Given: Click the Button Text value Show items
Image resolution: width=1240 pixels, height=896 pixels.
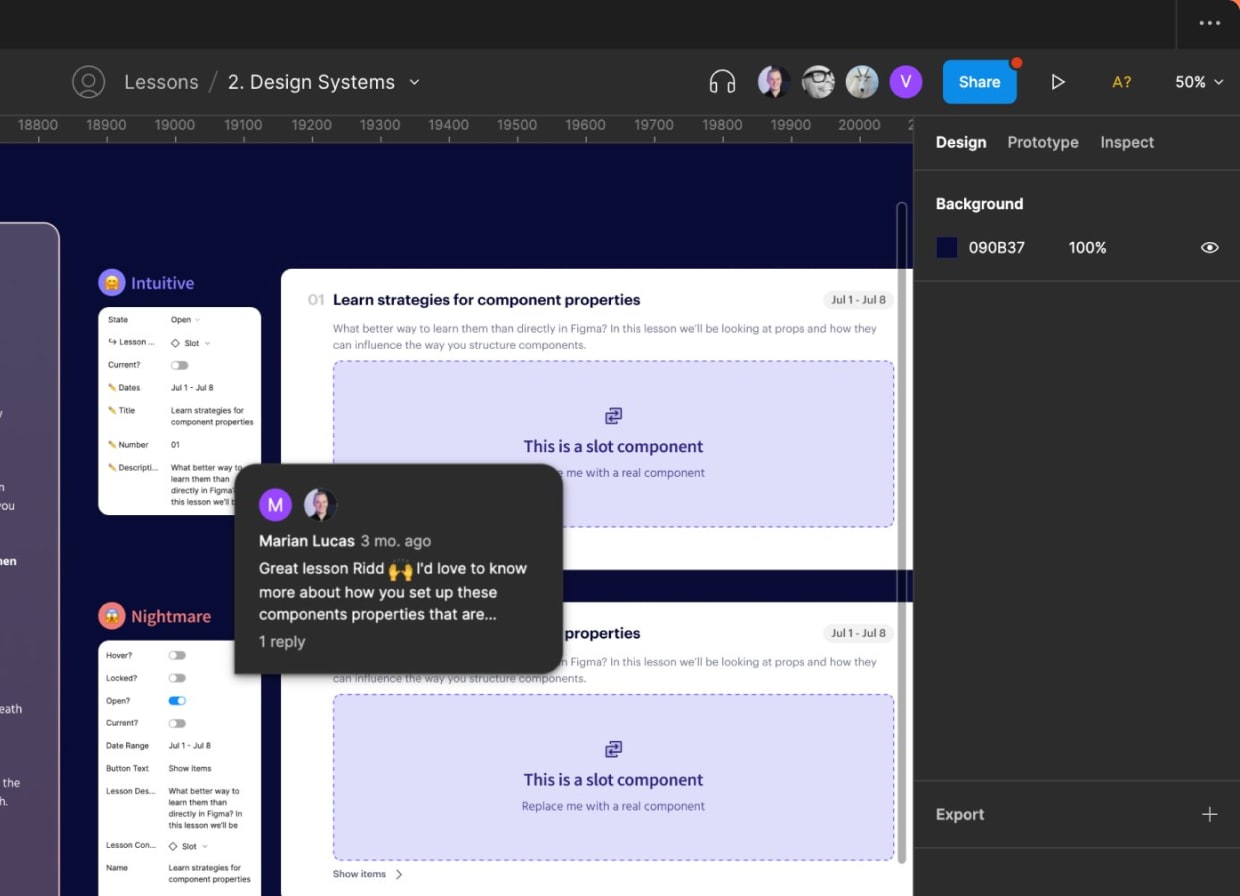Looking at the screenshot, I should [x=190, y=769].
